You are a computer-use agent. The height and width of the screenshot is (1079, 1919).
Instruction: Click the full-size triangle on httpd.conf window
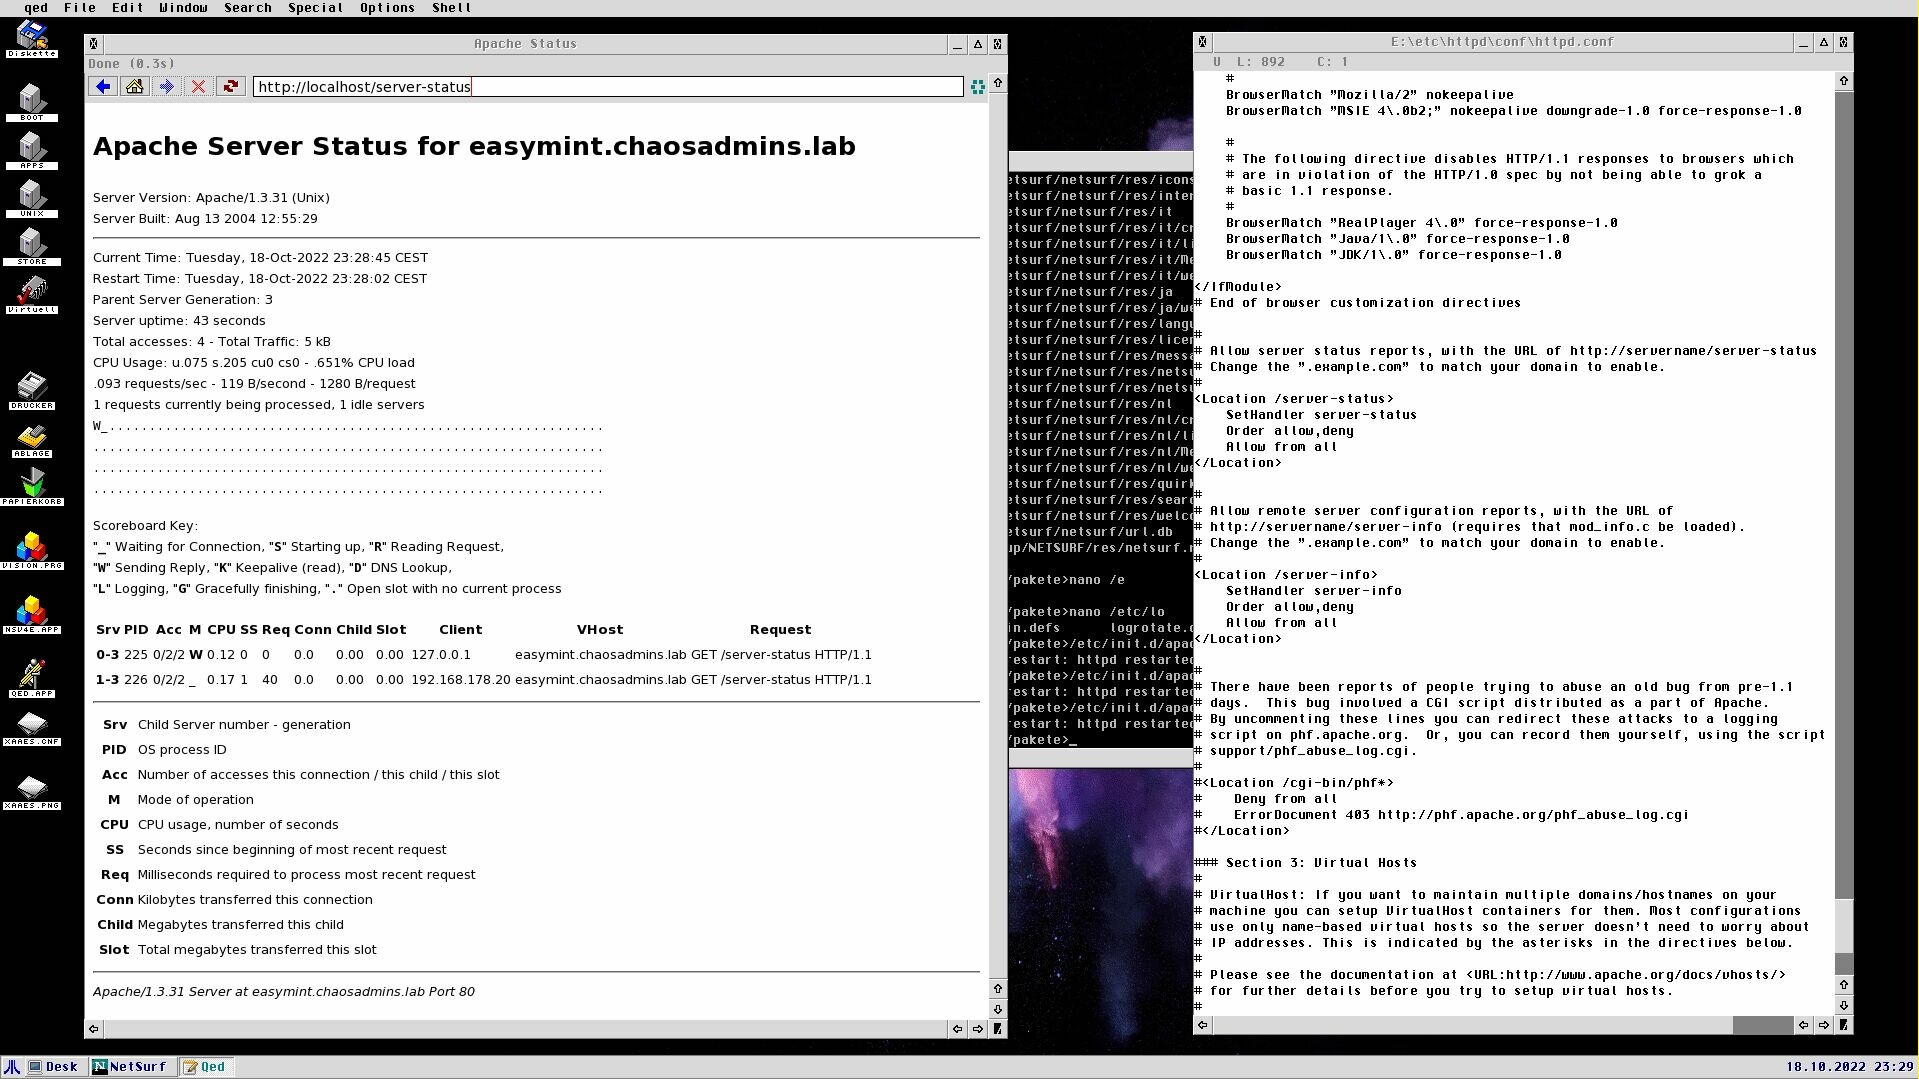[1824, 42]
